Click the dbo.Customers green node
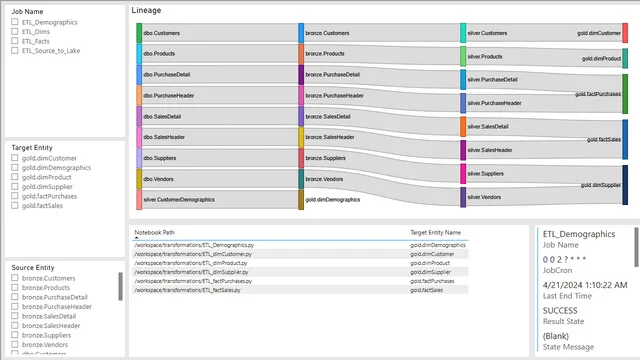 (x=139, y=33)
